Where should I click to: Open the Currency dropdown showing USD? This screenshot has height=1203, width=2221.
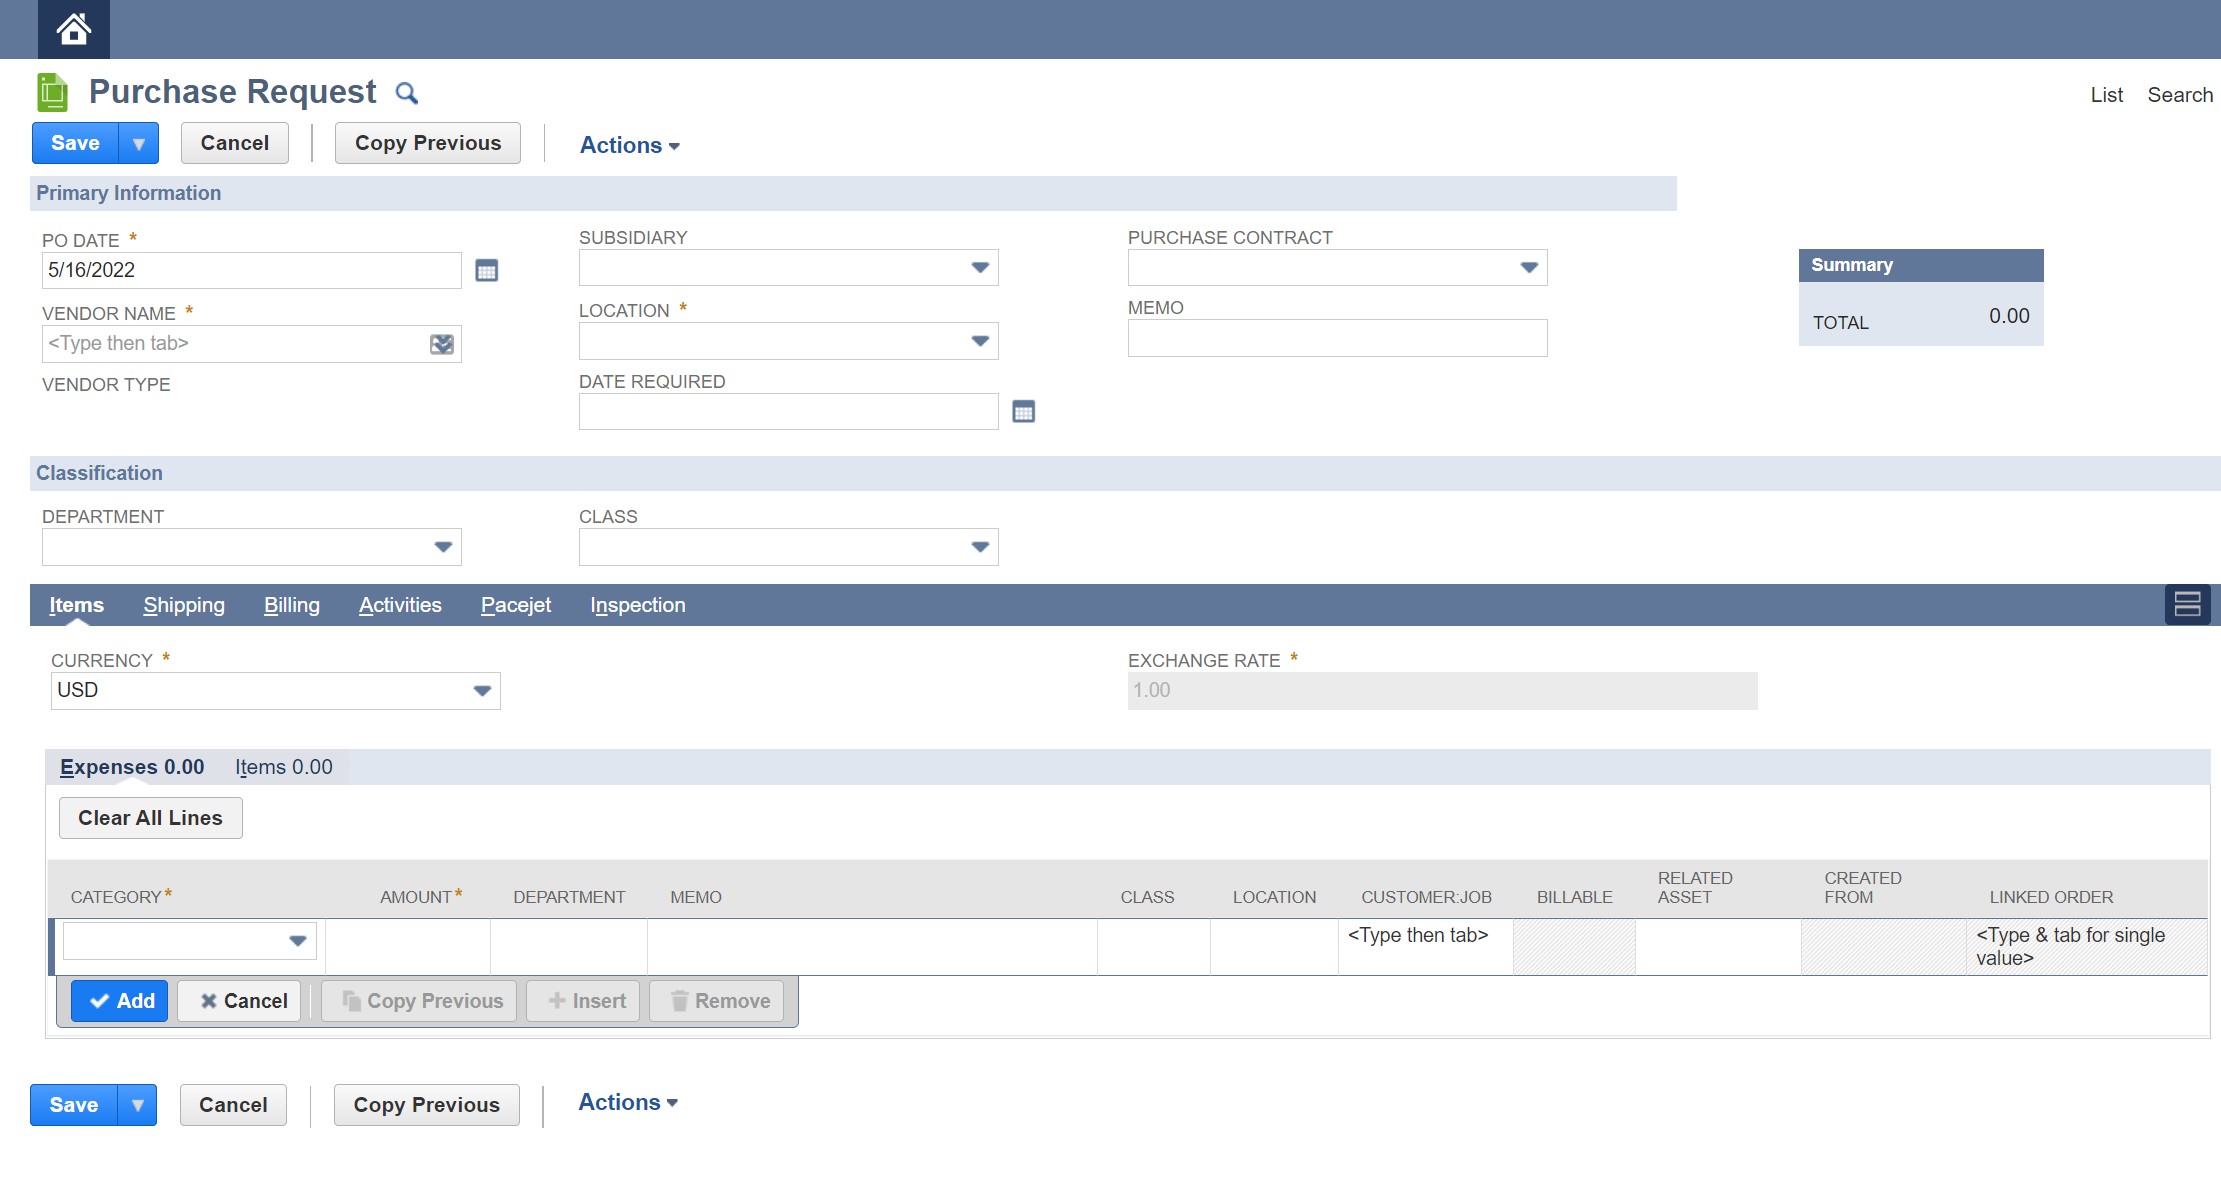click(x=480, y=690)
